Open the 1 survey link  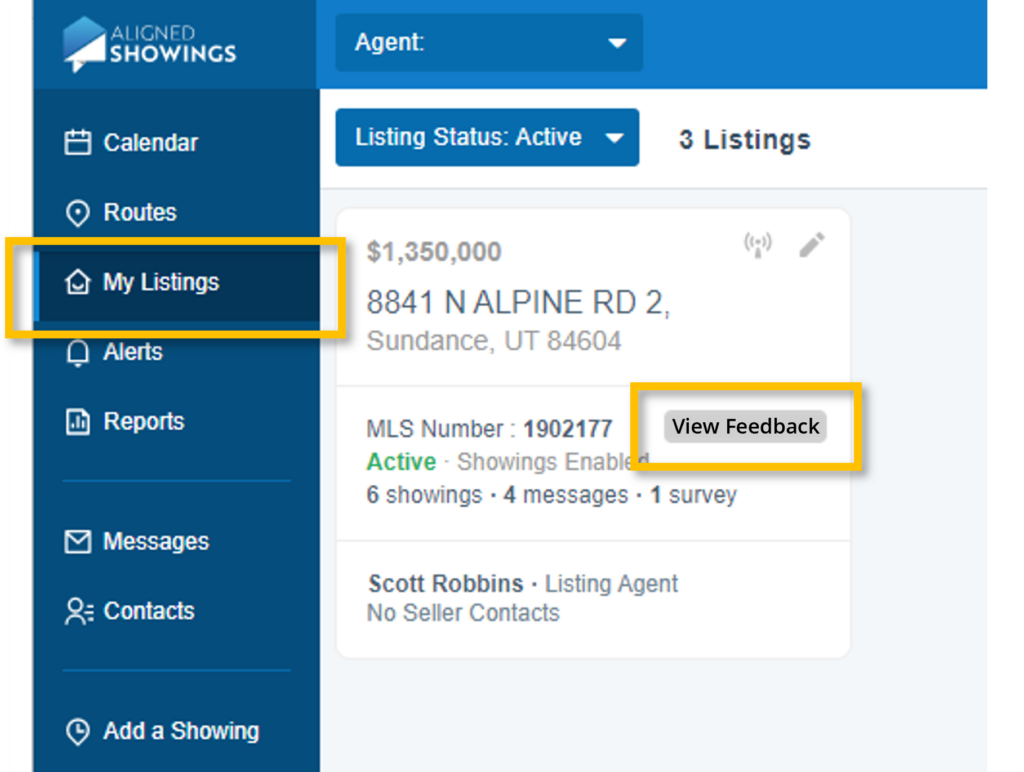pos(693,495)
